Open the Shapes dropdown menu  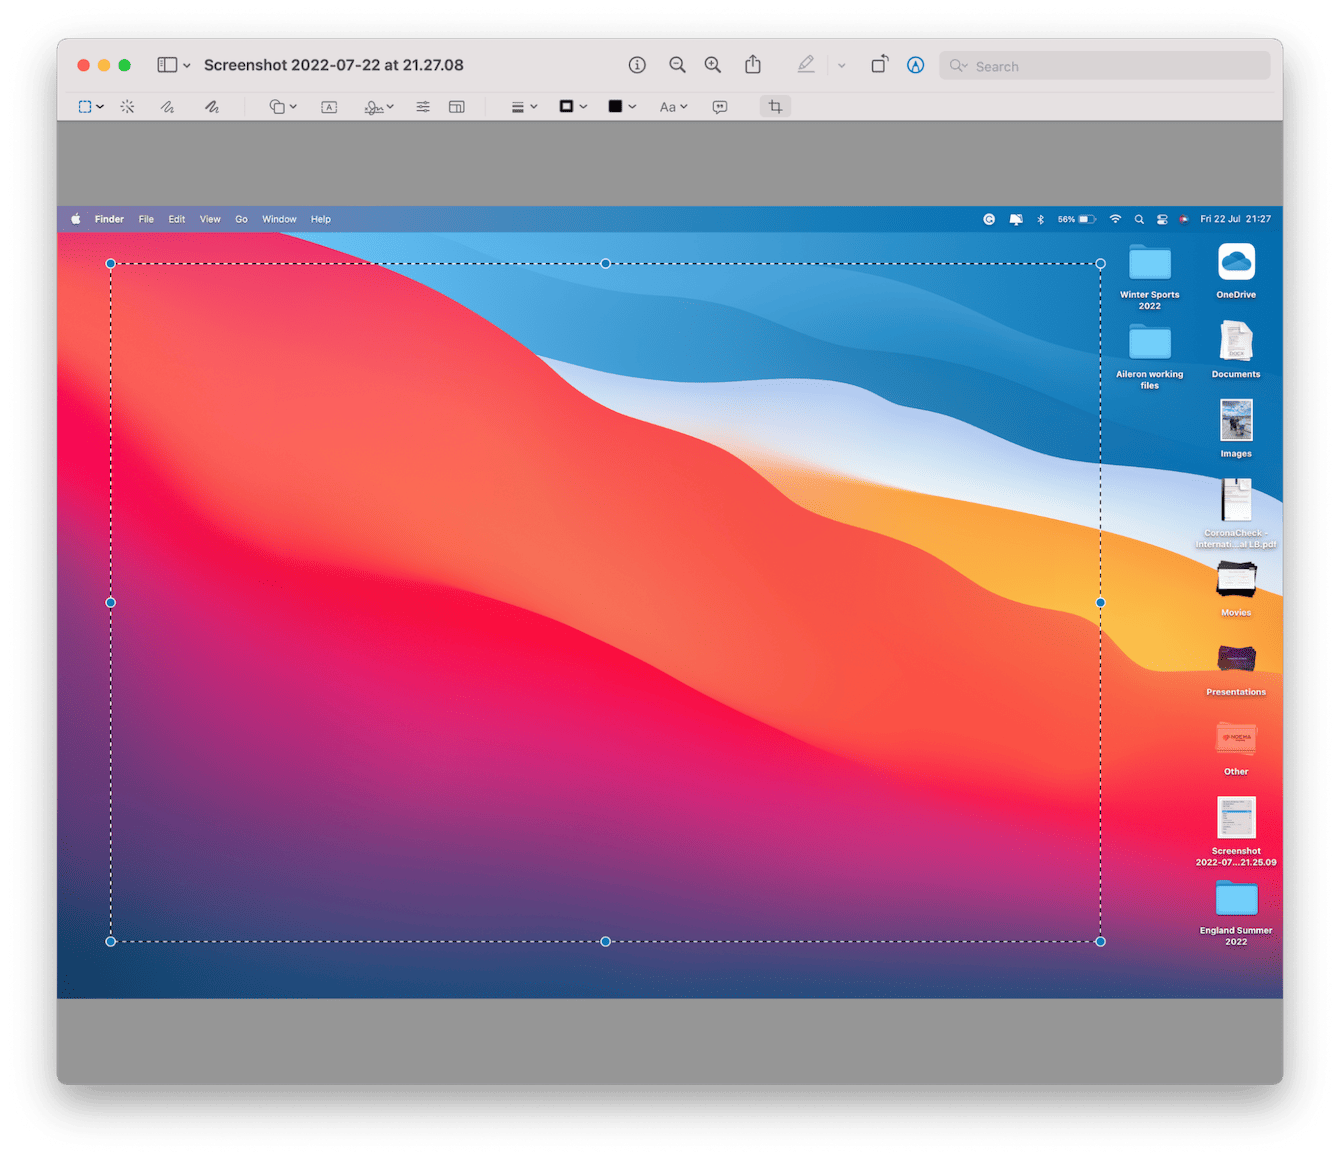click(283, 107)
